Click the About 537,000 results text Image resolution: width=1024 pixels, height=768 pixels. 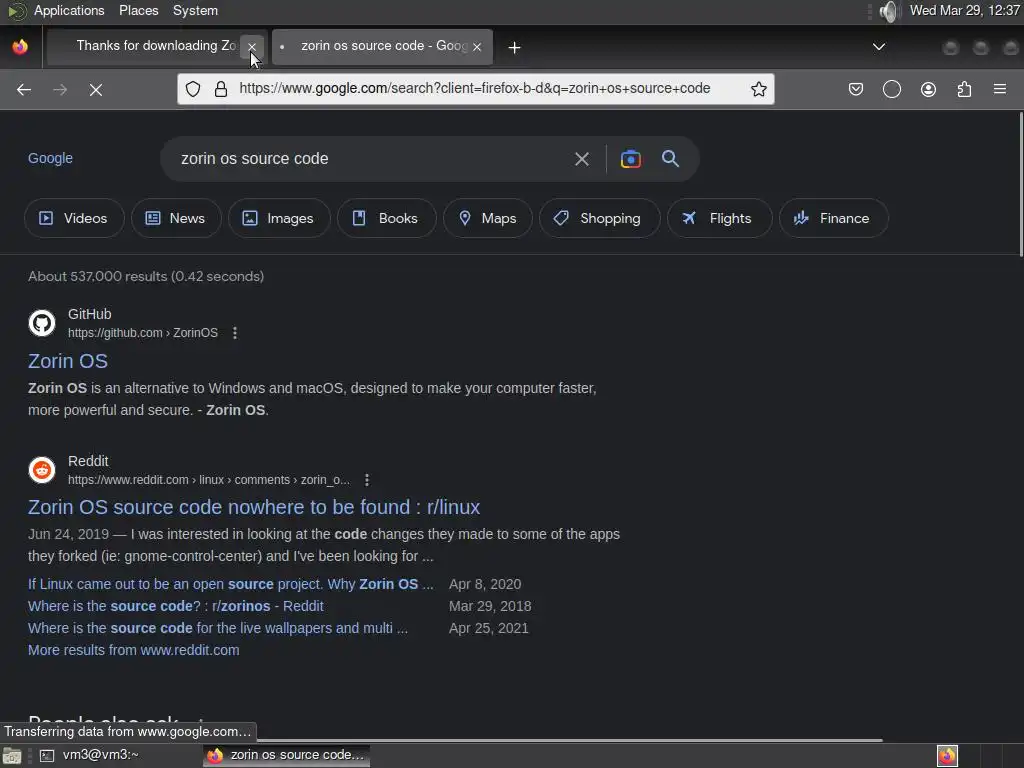point(146,276)
